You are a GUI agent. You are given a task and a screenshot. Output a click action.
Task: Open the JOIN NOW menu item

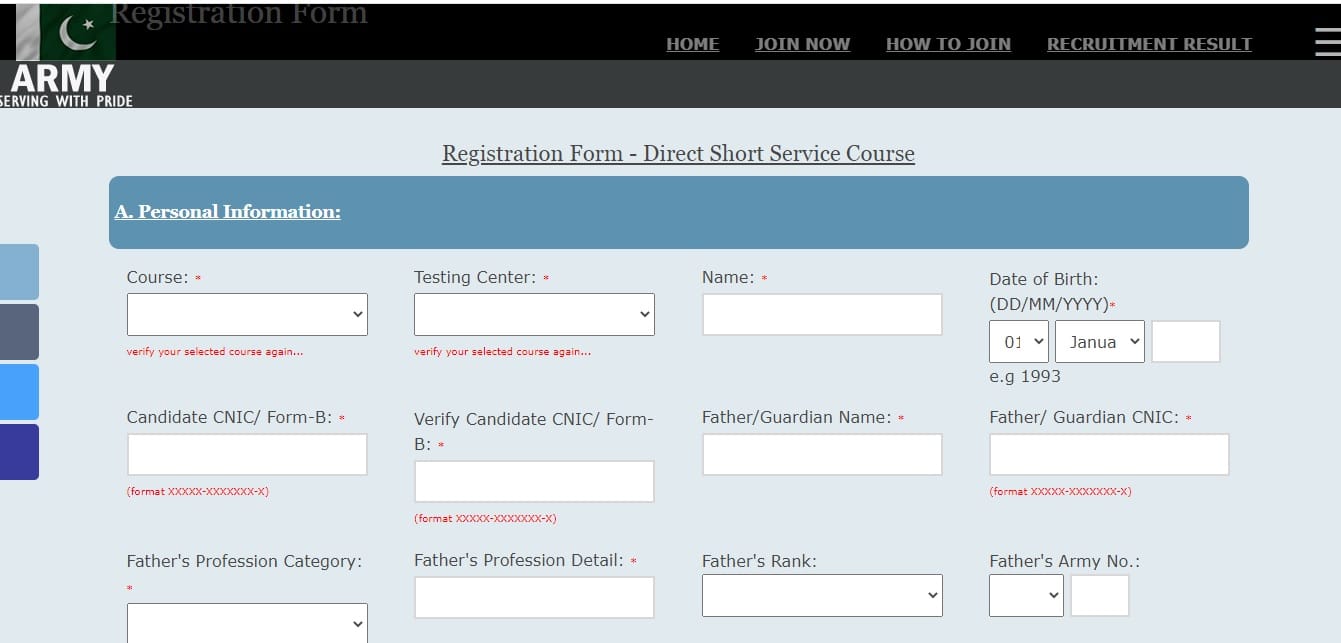[803, 44]
